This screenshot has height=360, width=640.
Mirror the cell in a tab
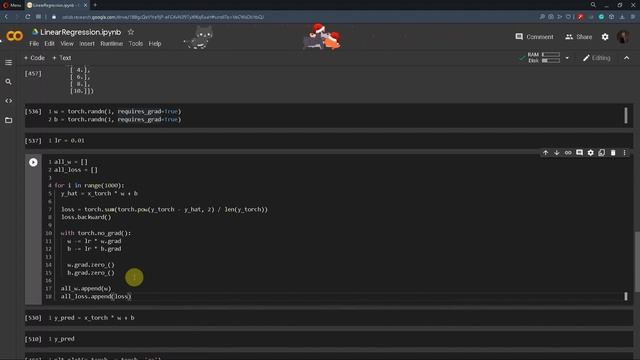(602, 153)
